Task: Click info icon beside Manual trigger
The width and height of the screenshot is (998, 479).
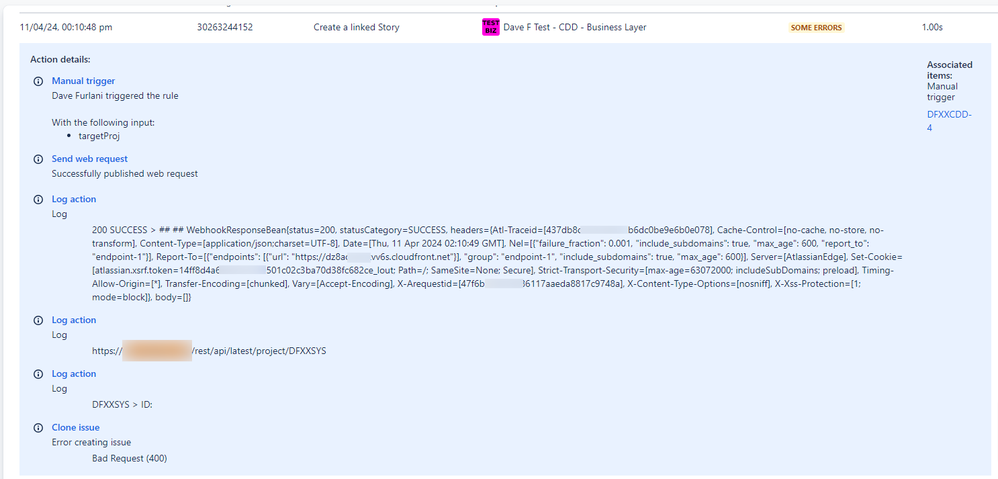Action: pyautogui.click(x=38, y=81)
